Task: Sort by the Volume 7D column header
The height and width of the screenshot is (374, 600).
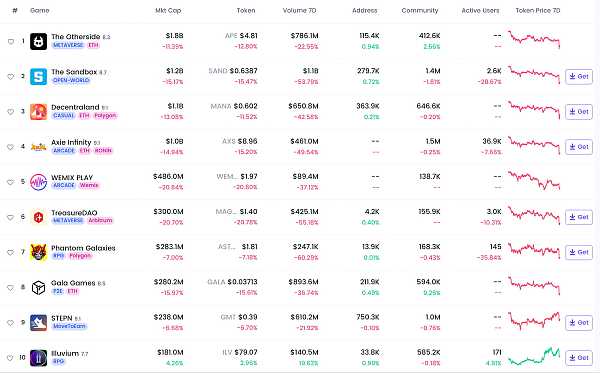Action: [299, 11]
